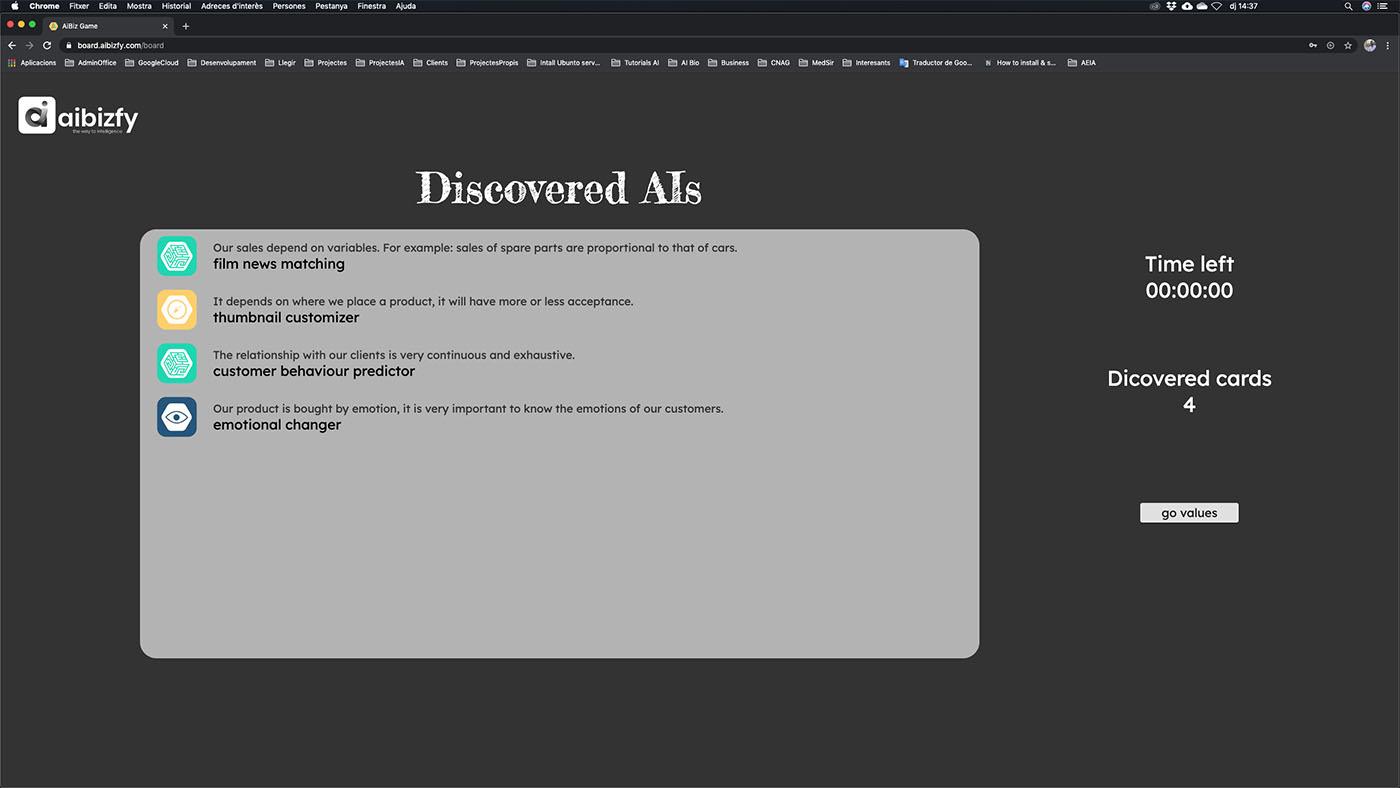The width and height of the screenshot is (1400, 788).
Task: Open the saved passwords key icon
Action: coord(1313,45)
